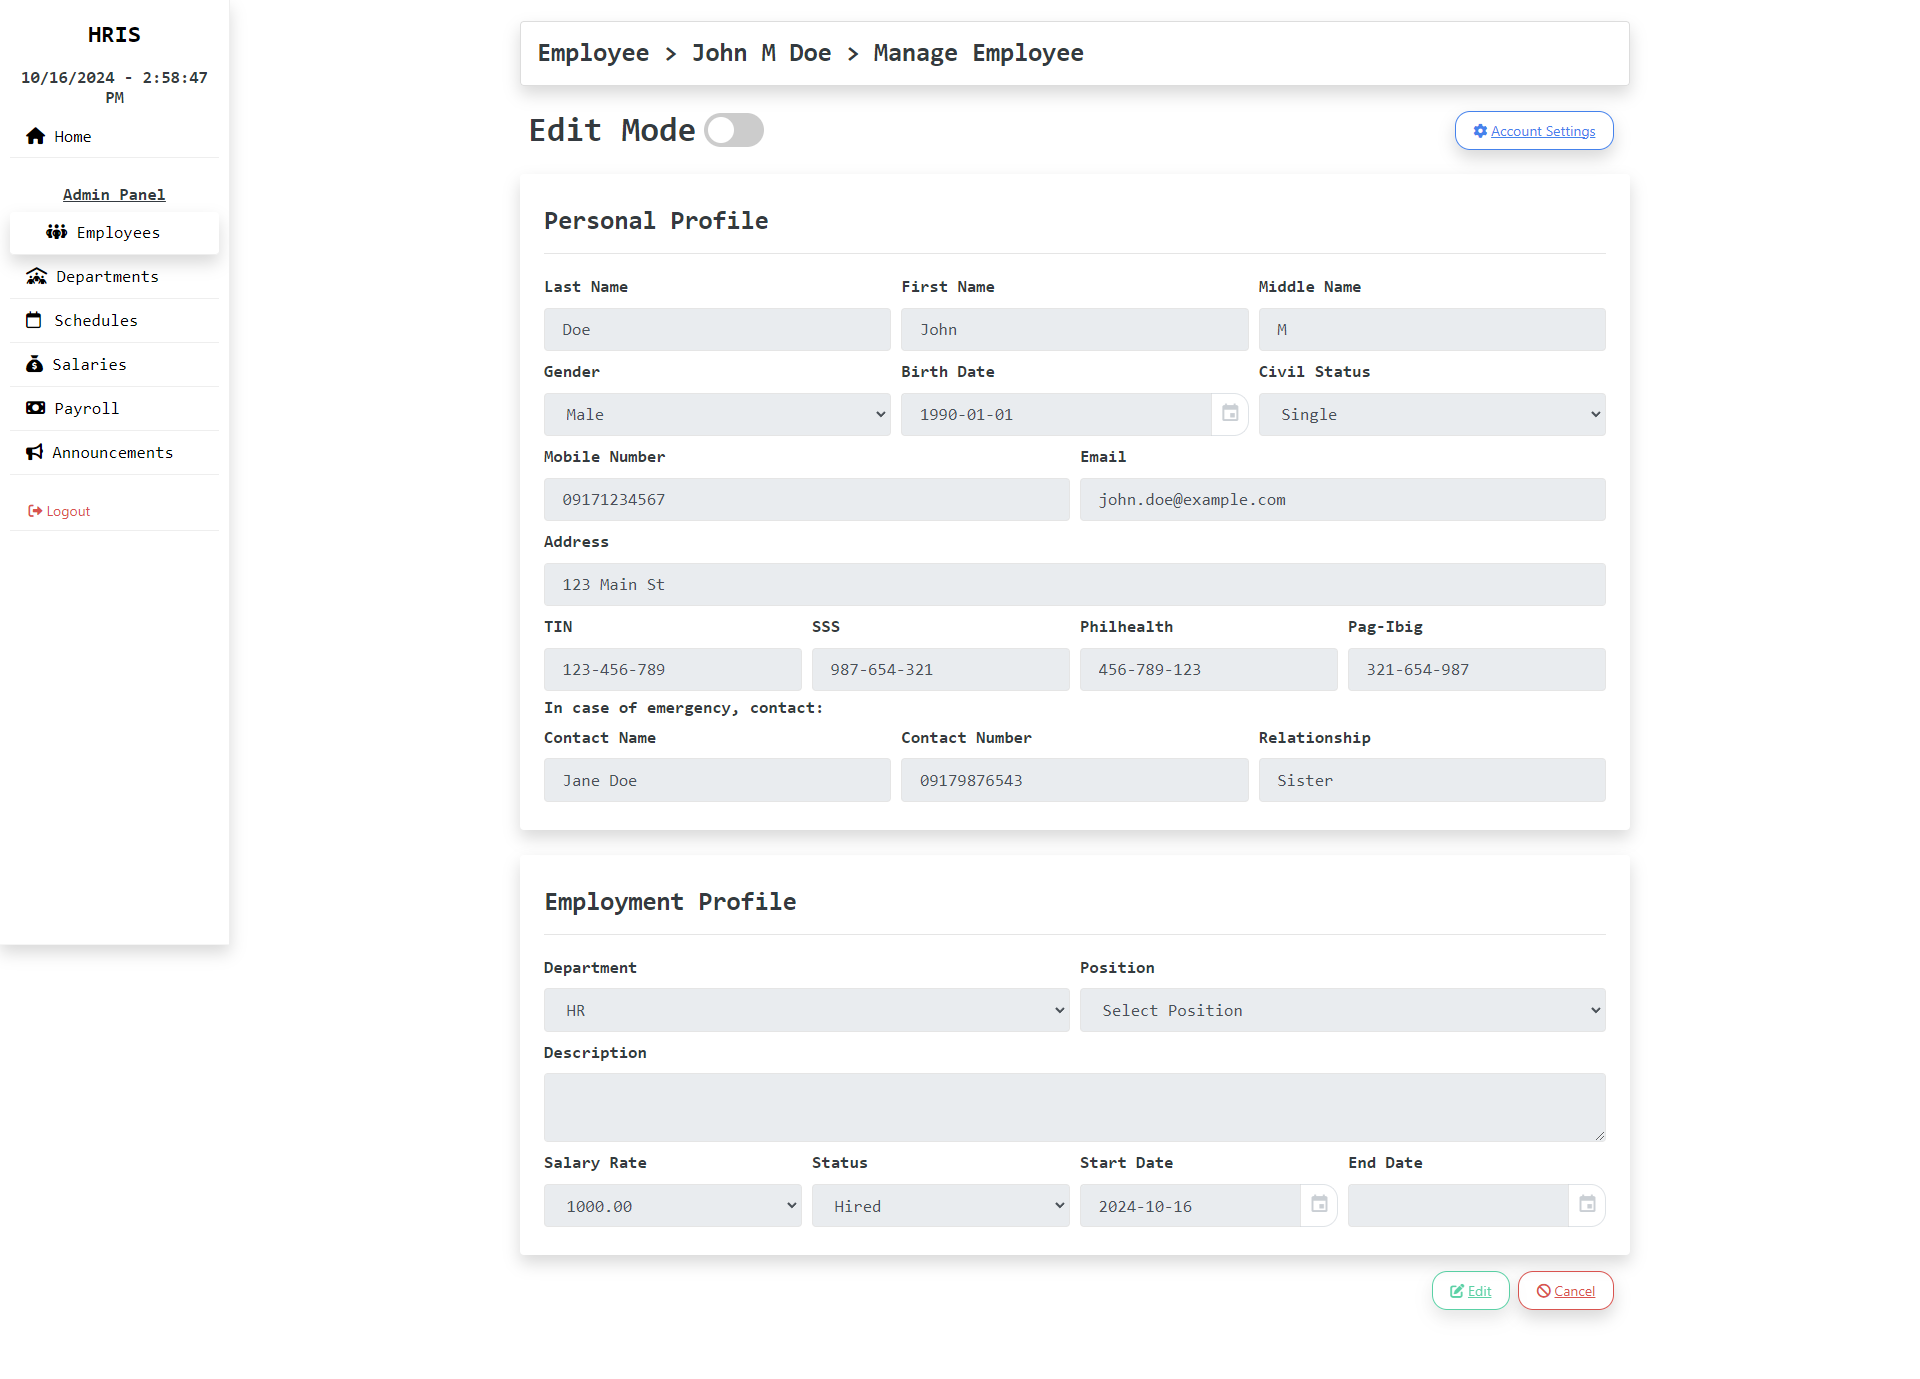Select the Schedules calendar icon
The width and height of the screenshot is (1920, 1379).
[36, 320]
